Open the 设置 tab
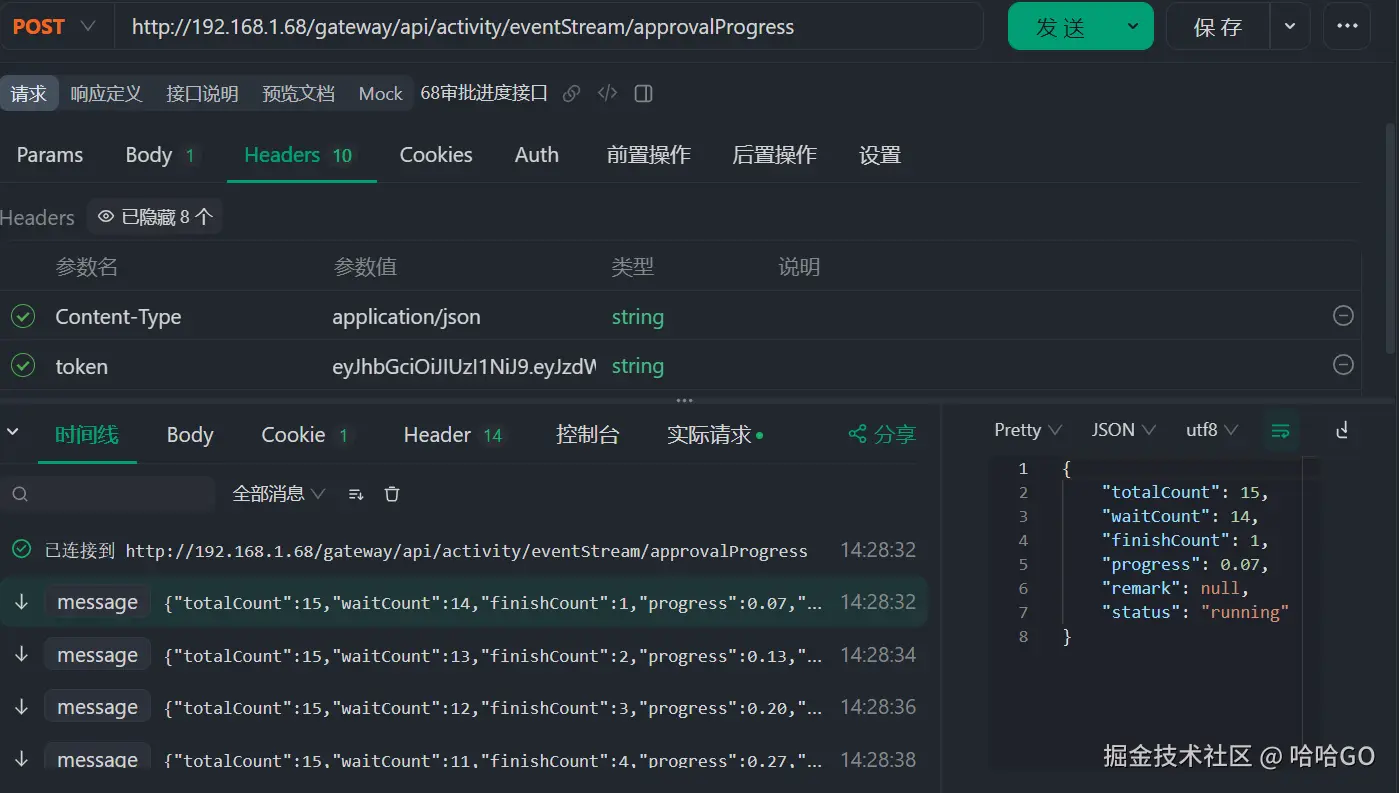This screenshot has width=1399, height=793. pyautogui.click(x=880, y=155)
